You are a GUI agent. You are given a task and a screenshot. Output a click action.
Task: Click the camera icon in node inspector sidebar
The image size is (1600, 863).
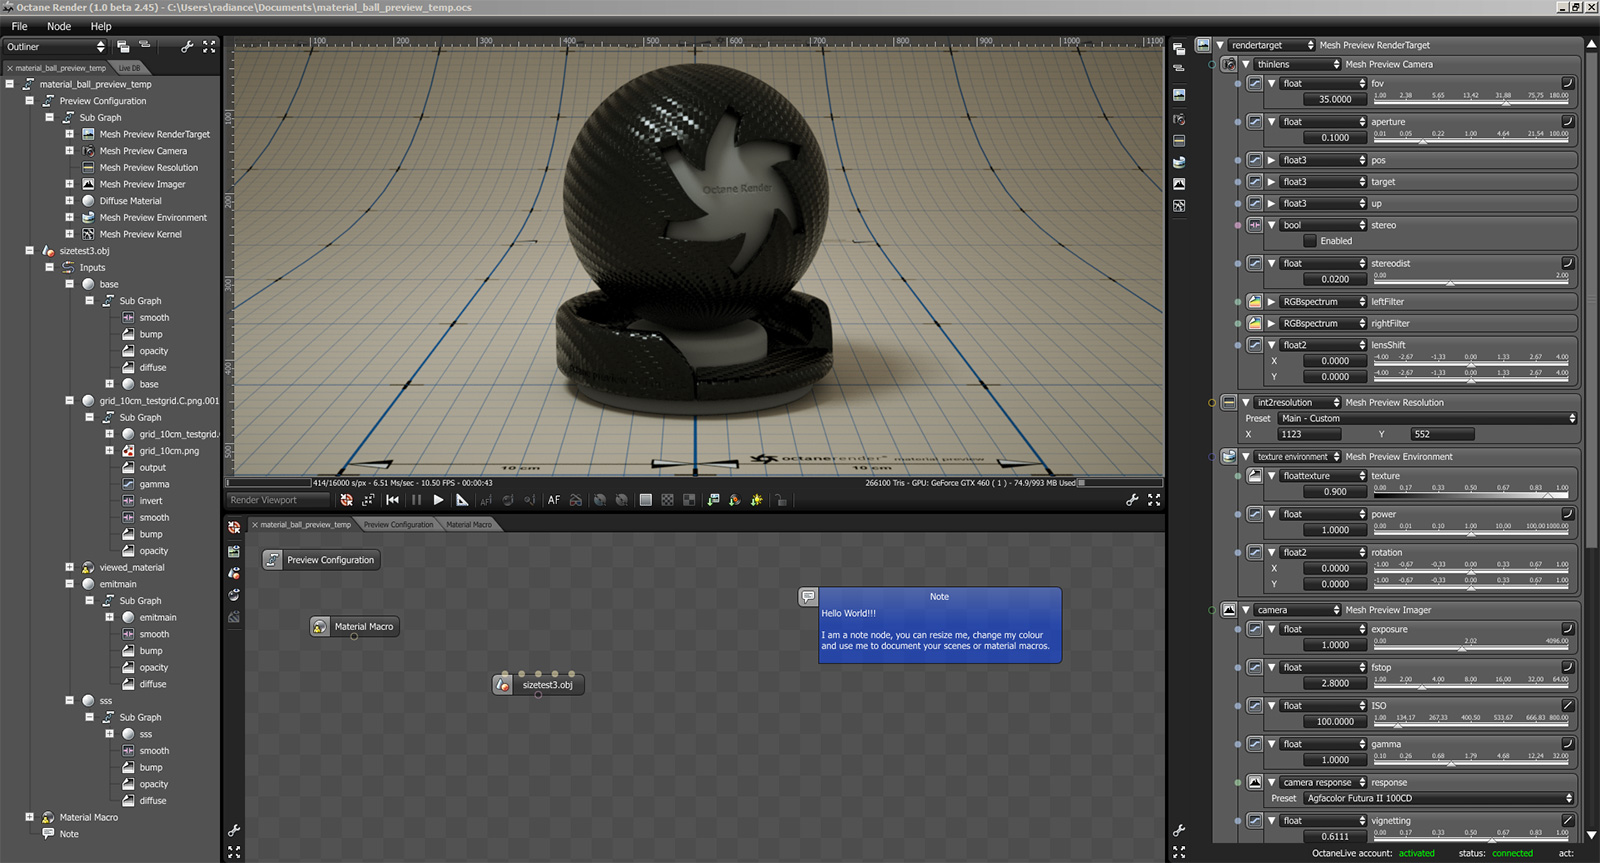click(1179, 118)
